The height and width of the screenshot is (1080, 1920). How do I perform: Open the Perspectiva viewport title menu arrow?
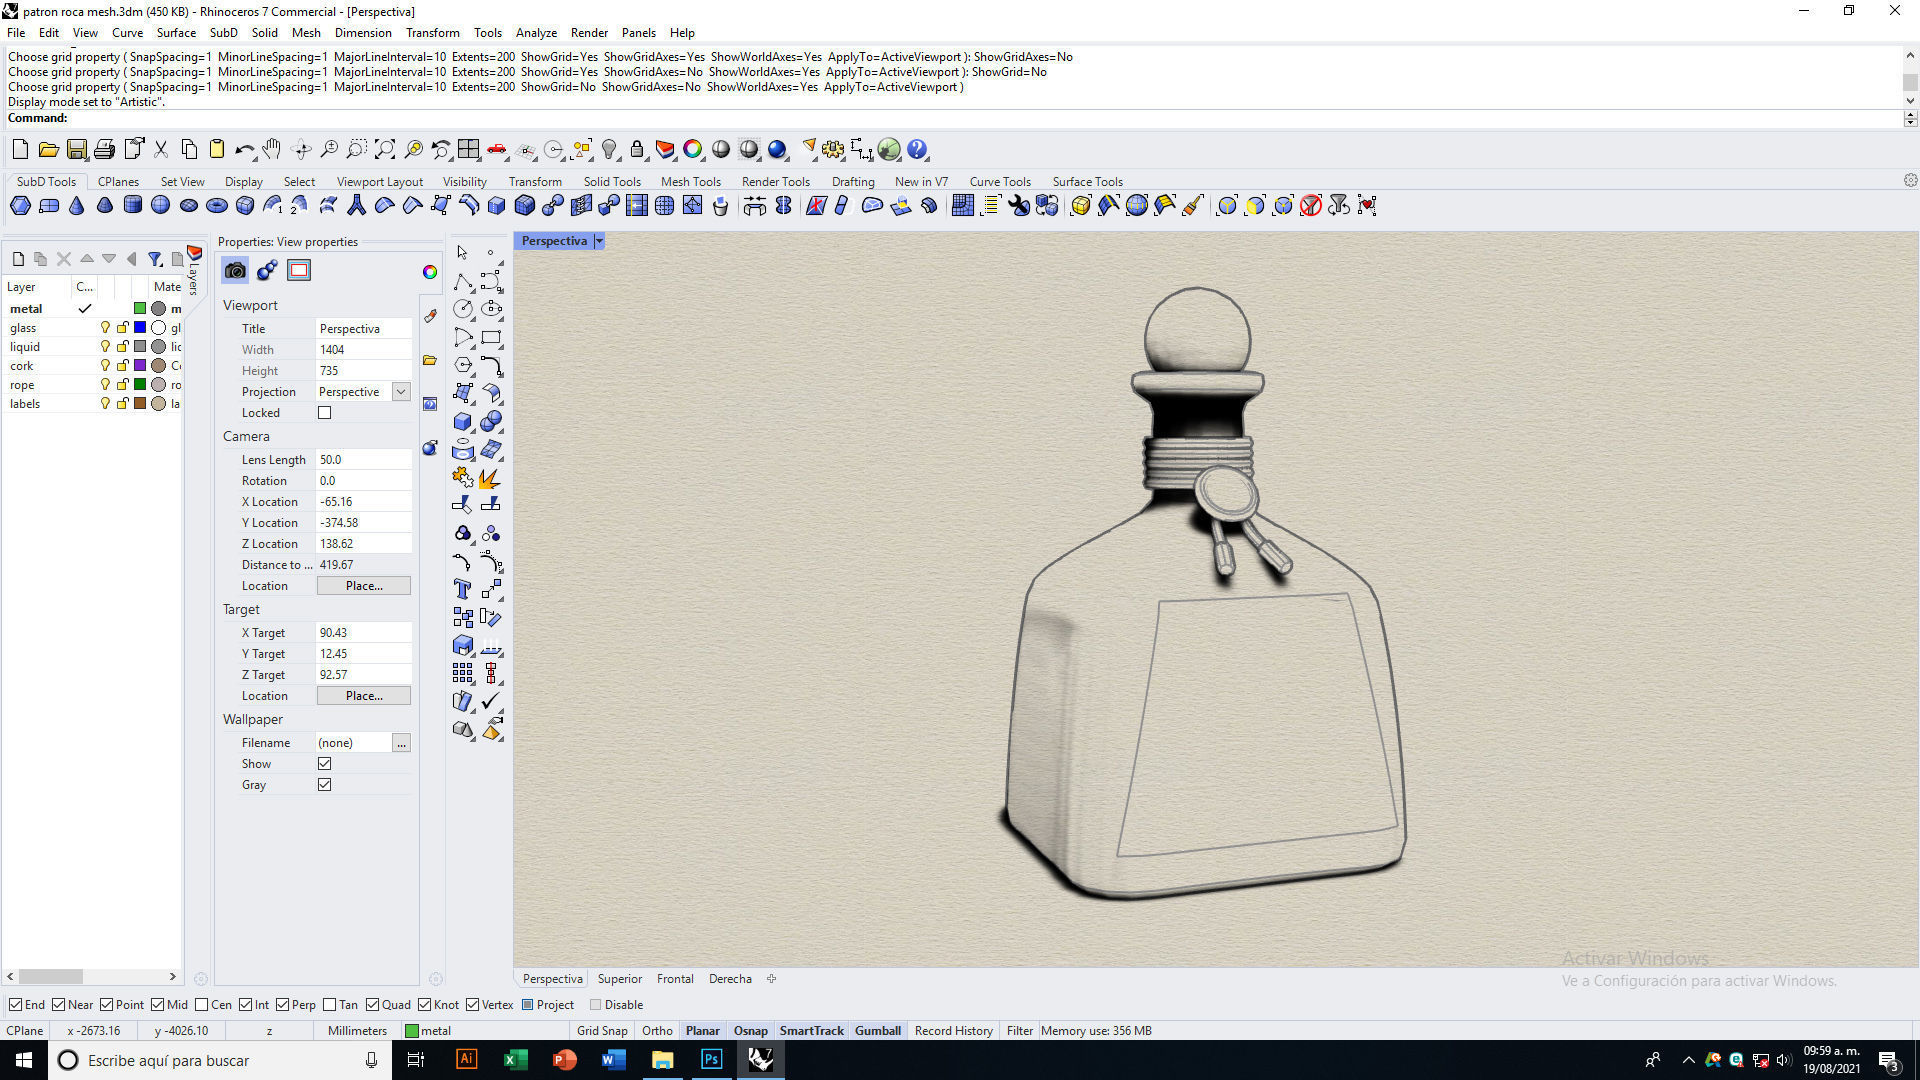coord(599,241)
